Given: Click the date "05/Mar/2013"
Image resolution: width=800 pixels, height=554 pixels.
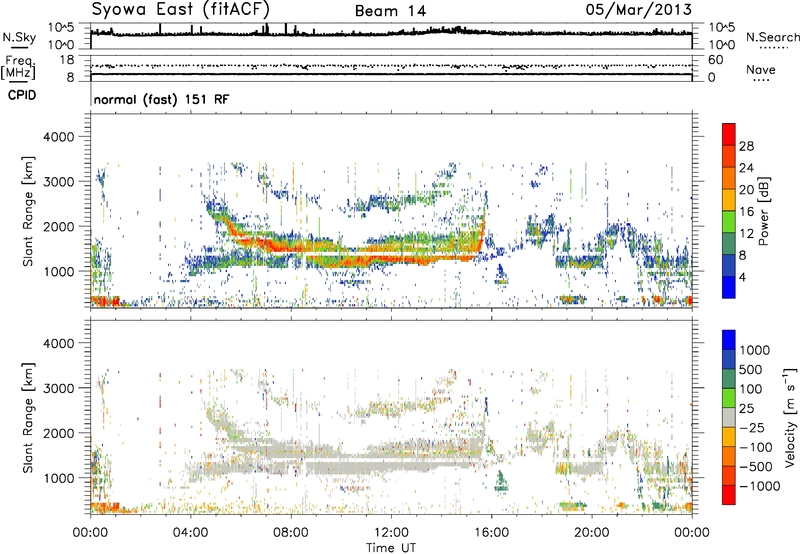Looking at the screenshot, I should (638, 9).
